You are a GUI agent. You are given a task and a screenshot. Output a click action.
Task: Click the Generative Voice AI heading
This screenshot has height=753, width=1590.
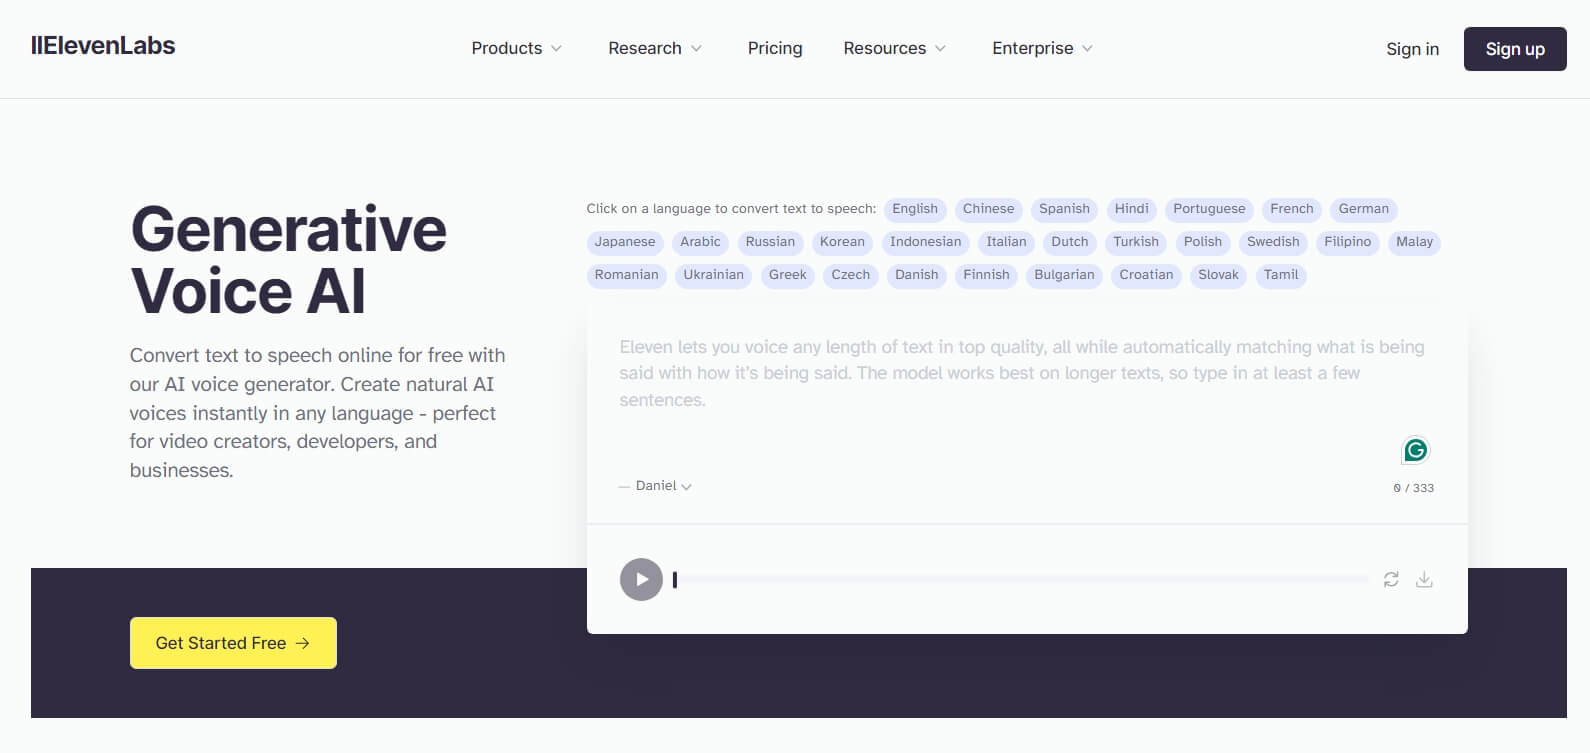tap(289, 260)
